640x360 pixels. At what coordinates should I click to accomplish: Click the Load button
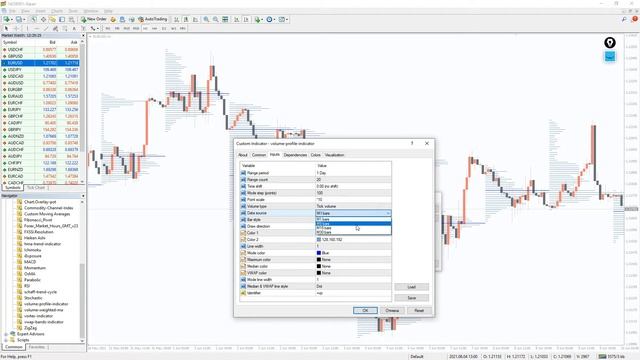411,287
